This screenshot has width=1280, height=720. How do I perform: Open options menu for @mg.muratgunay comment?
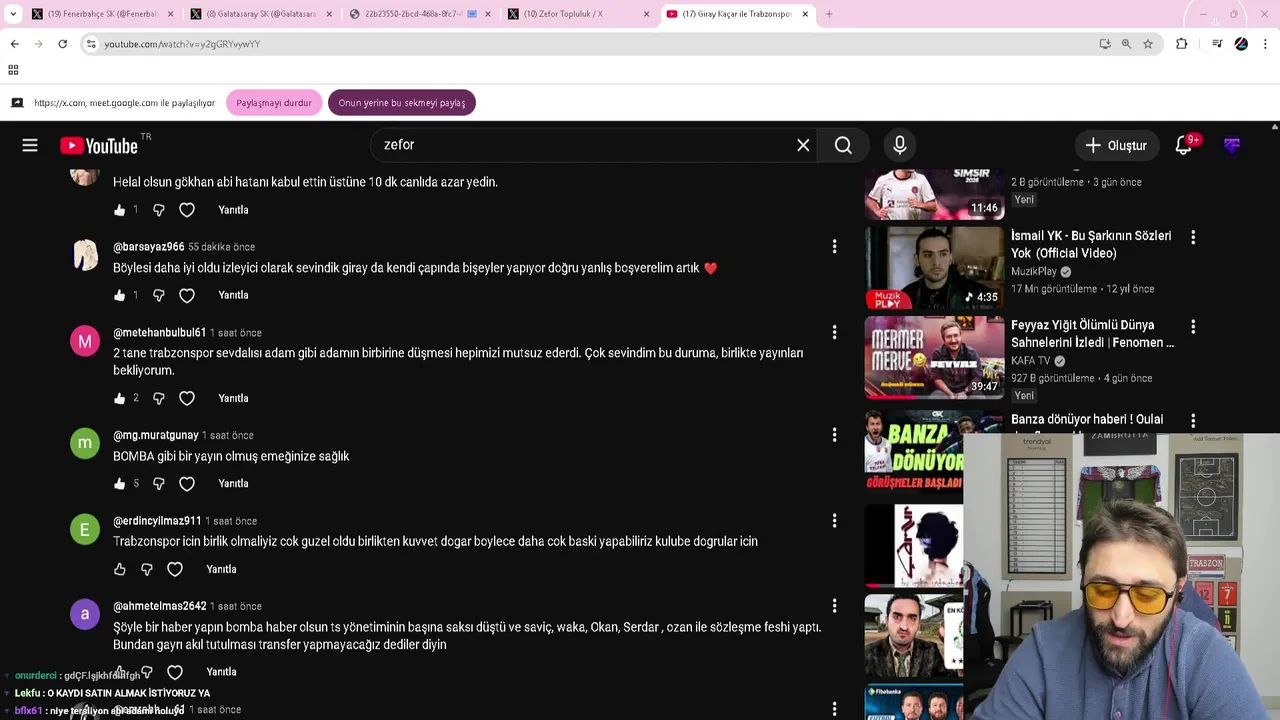(834, 435)
